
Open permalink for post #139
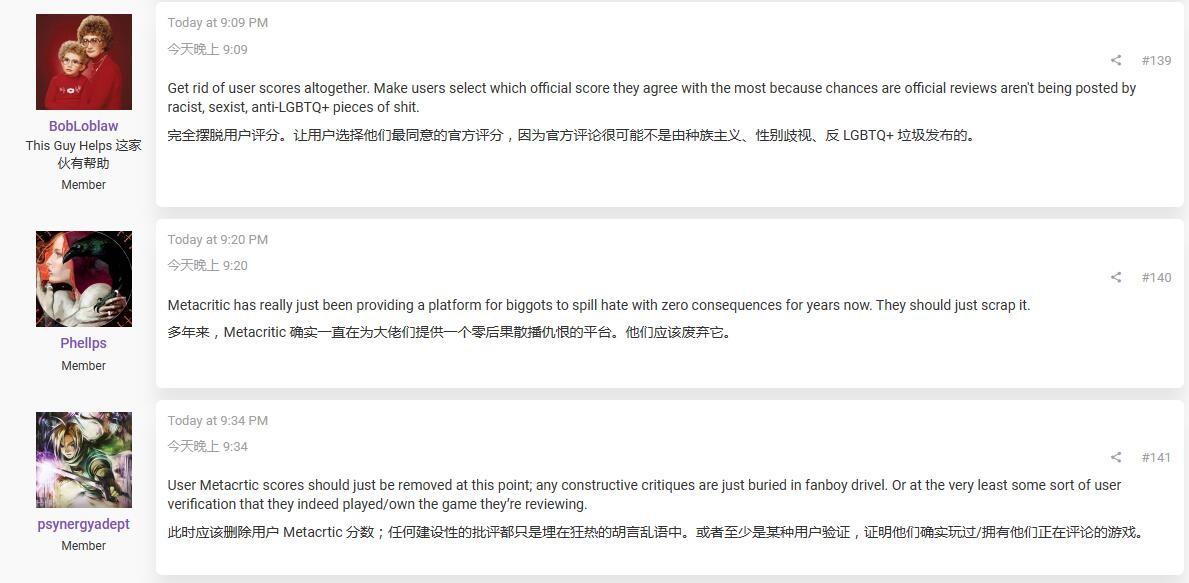click(x=1156, y=61)
